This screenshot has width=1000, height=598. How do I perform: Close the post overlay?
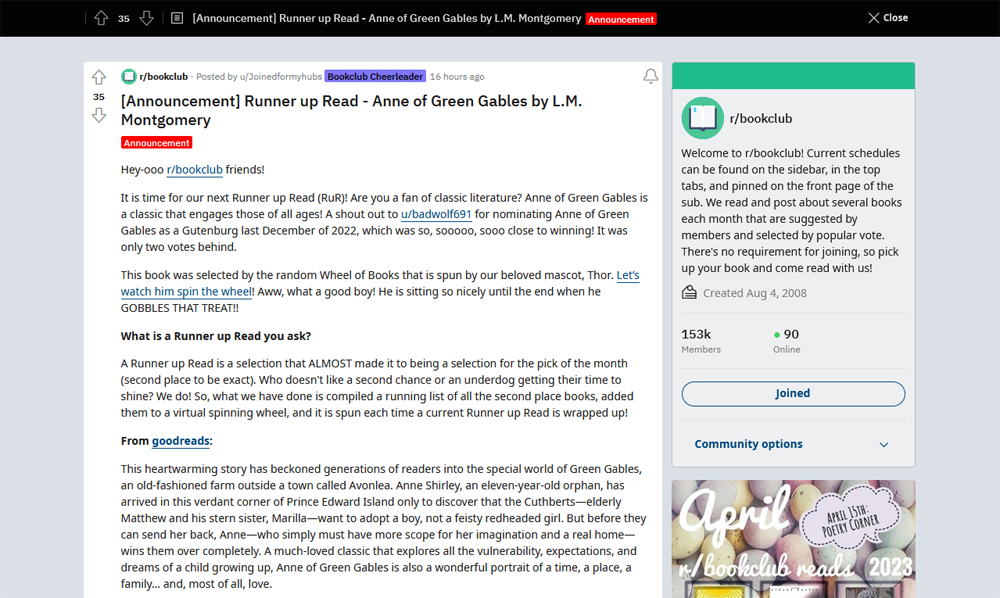pyautogui.click(x=888, y=18)
